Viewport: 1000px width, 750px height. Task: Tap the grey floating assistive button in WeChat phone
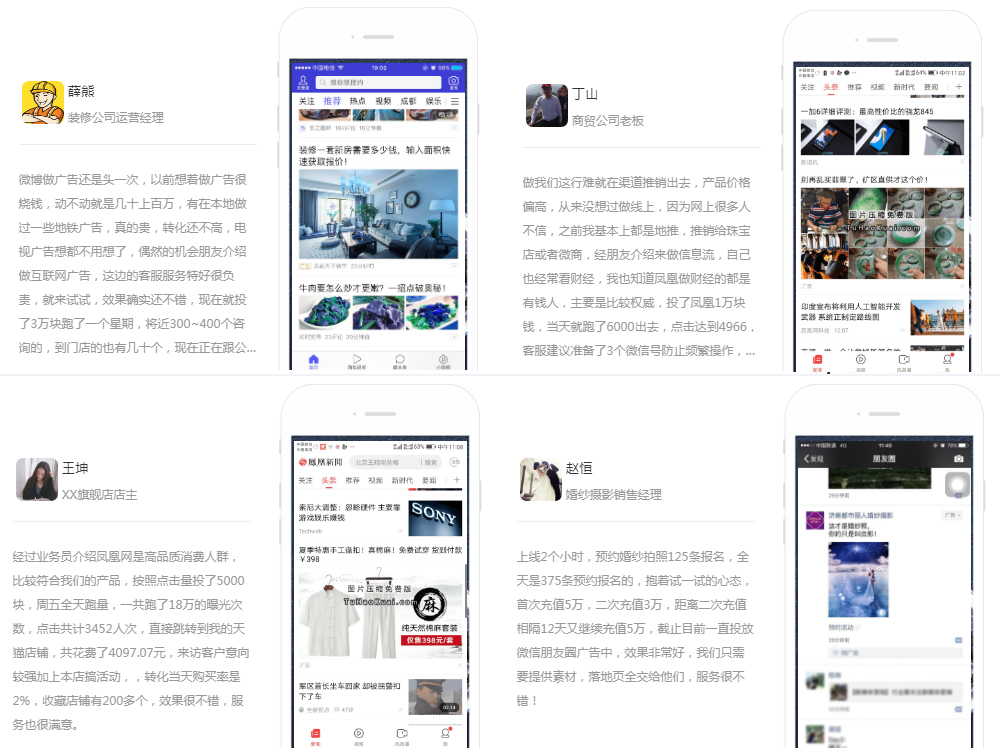click(x=957, y=485)
